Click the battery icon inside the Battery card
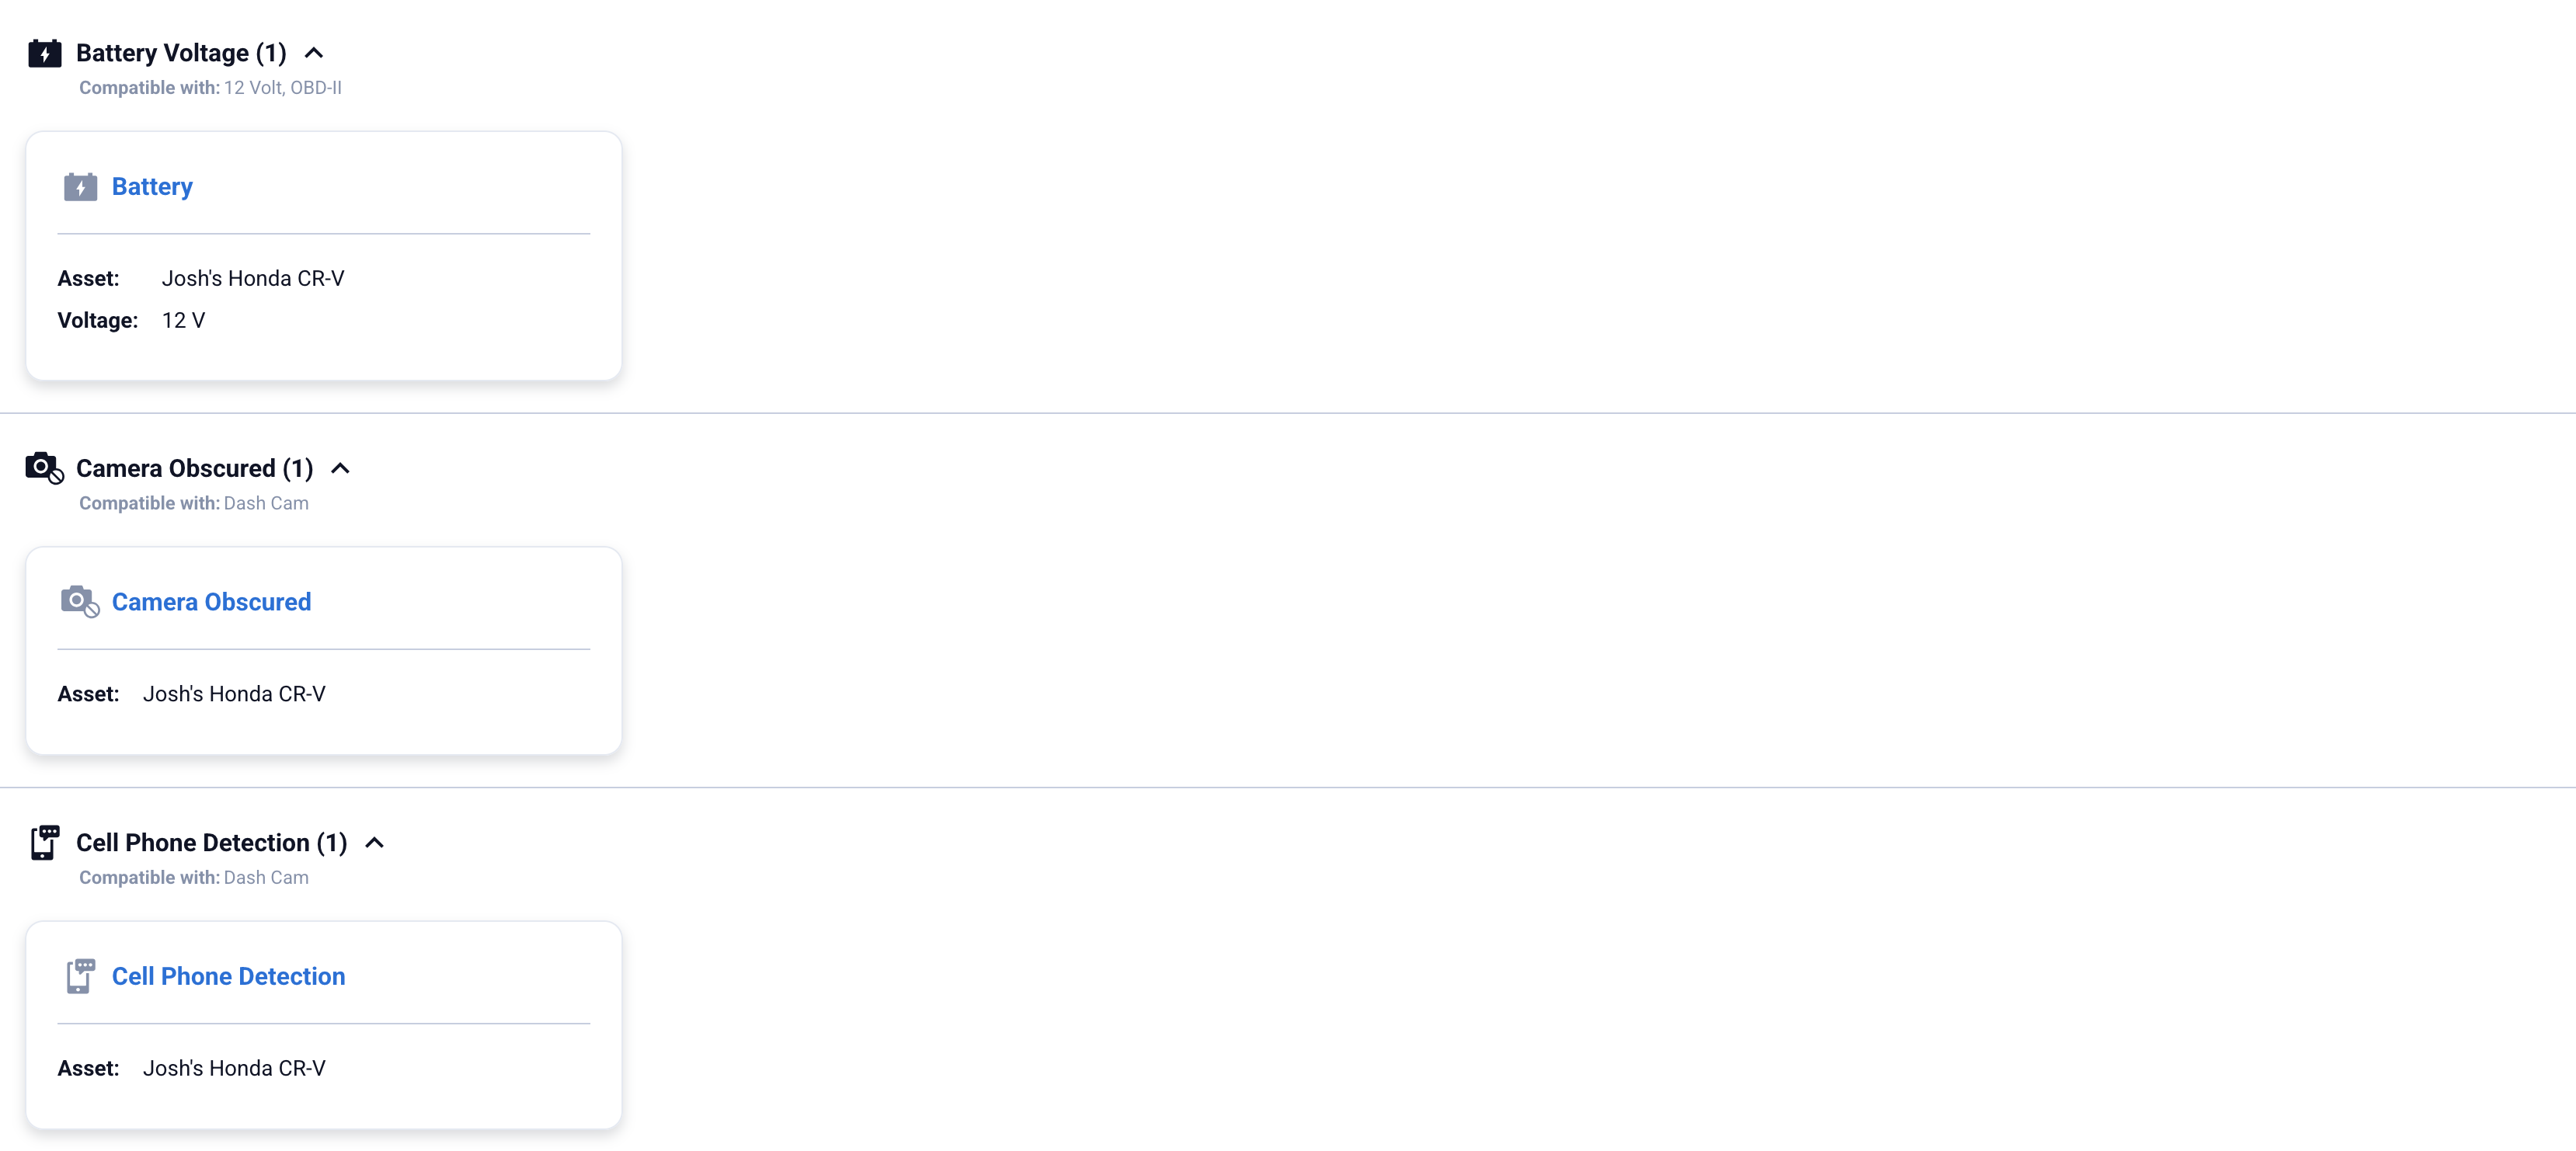Viewport: 2576px width, 1151px height. click(80, 187)
